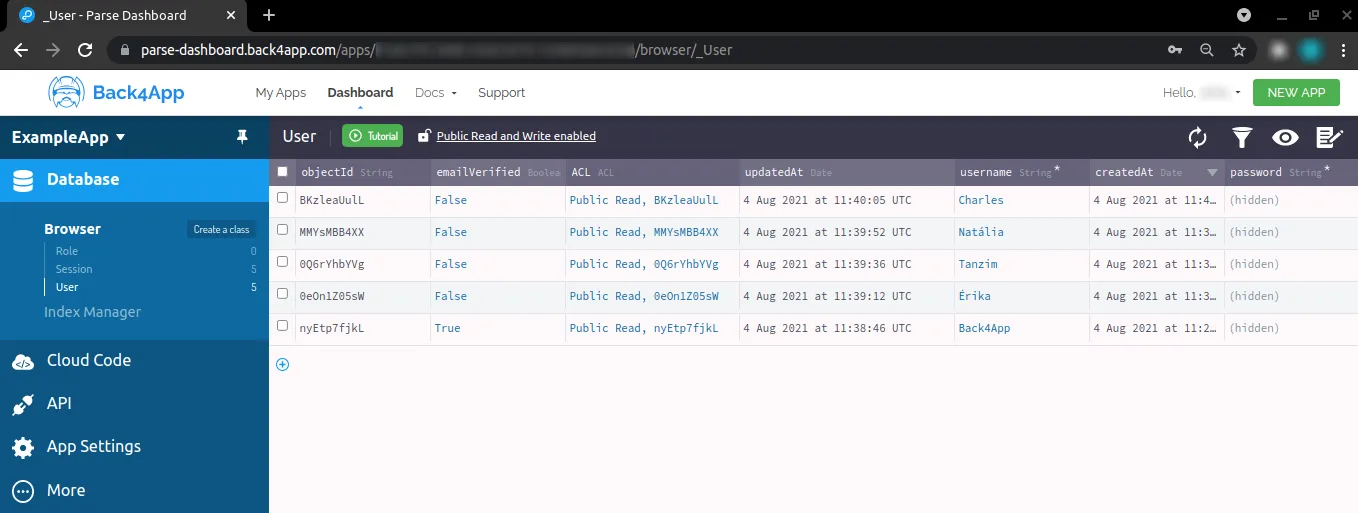Sort by the createdAt column arrow
Image resolution: width=1358 pixels, height=513 pixels.
coord(1212,172)
